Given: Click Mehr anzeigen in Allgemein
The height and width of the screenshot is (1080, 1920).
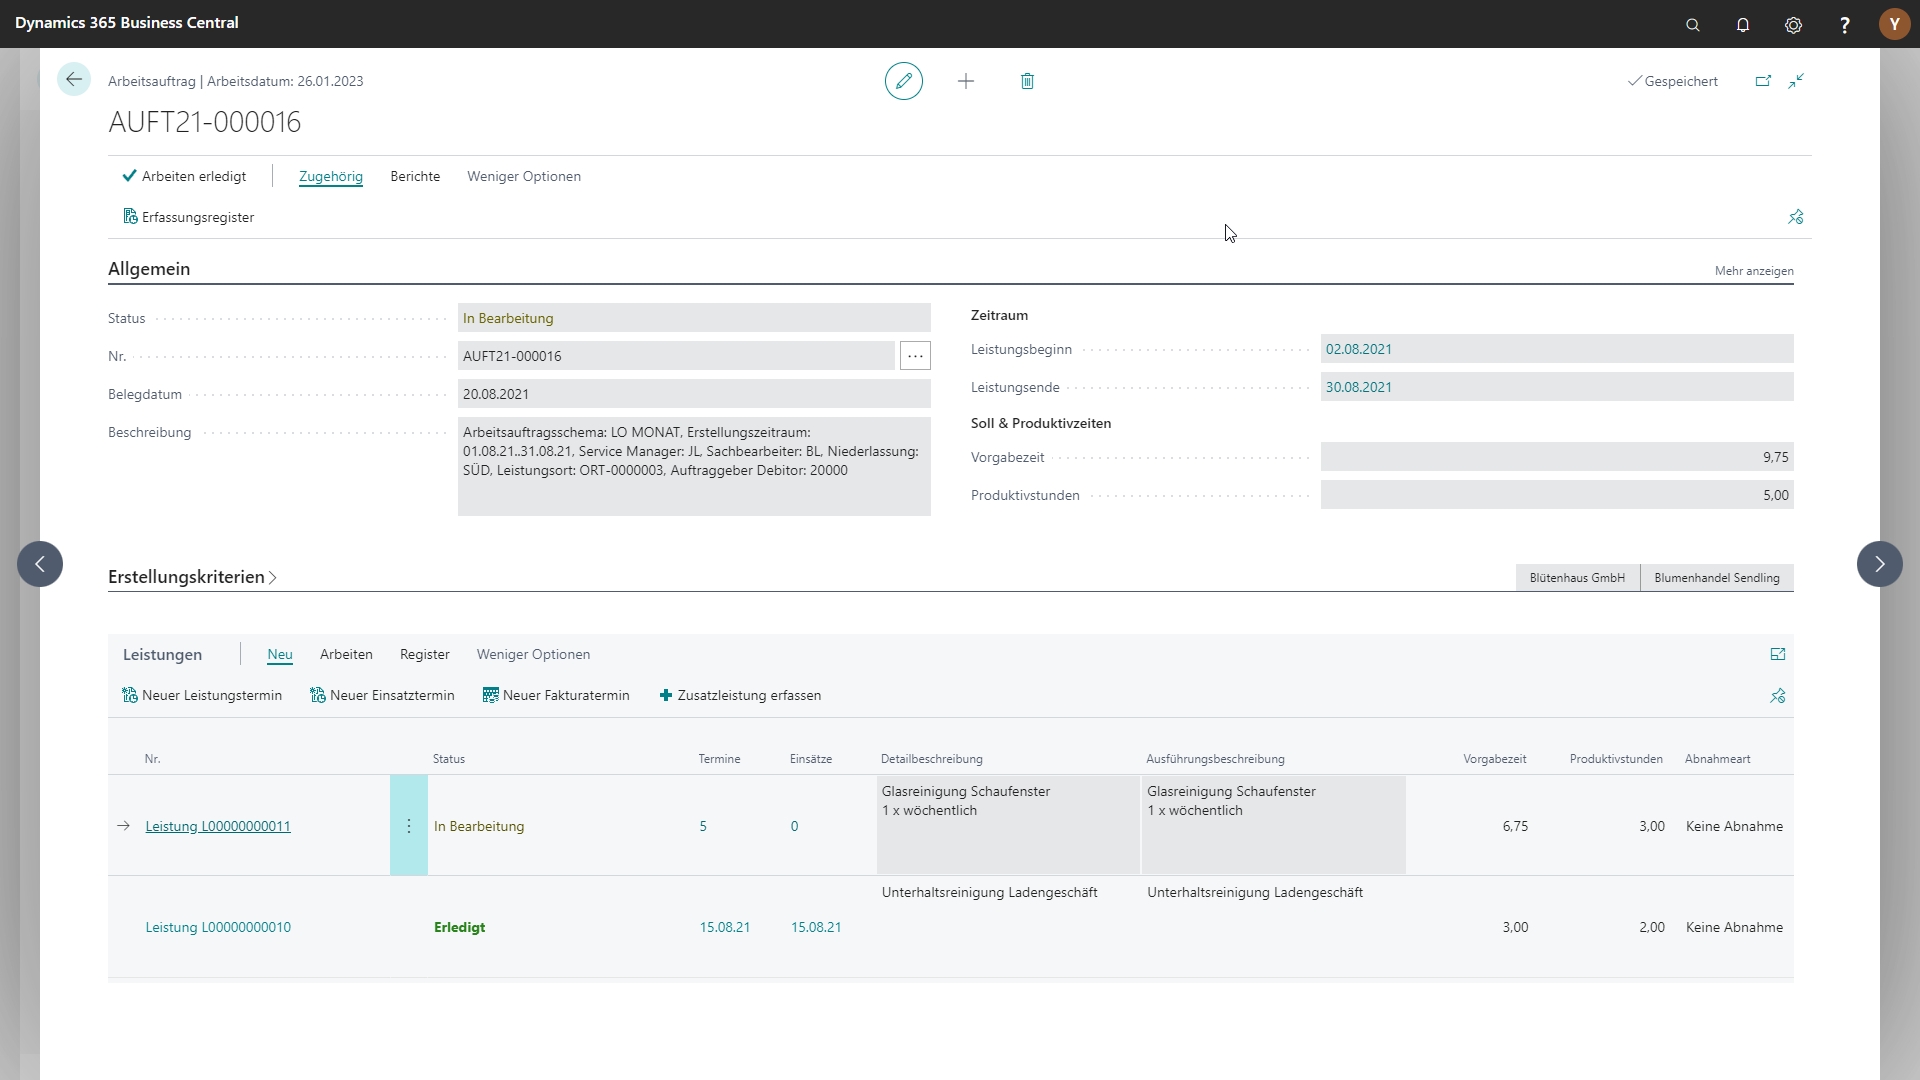Looking at the screenshot, I should (1753, 271).
